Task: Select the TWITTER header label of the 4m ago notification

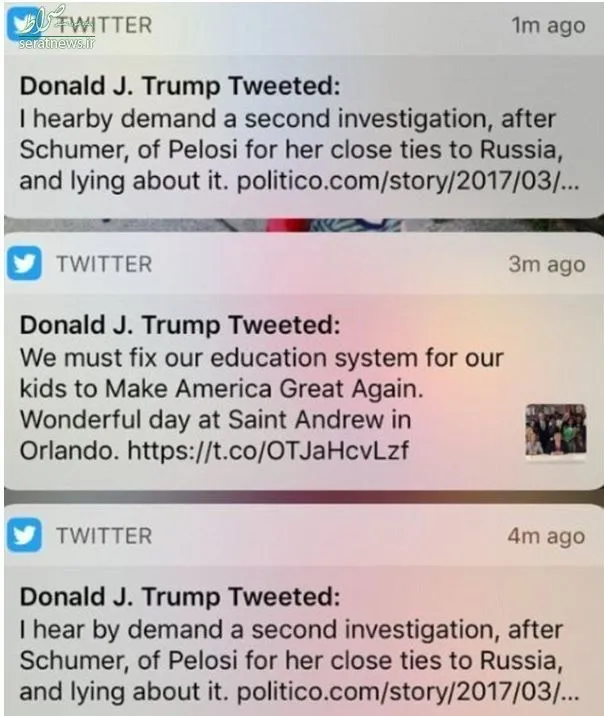Action: pyautogui.click(x=104, y=536)
